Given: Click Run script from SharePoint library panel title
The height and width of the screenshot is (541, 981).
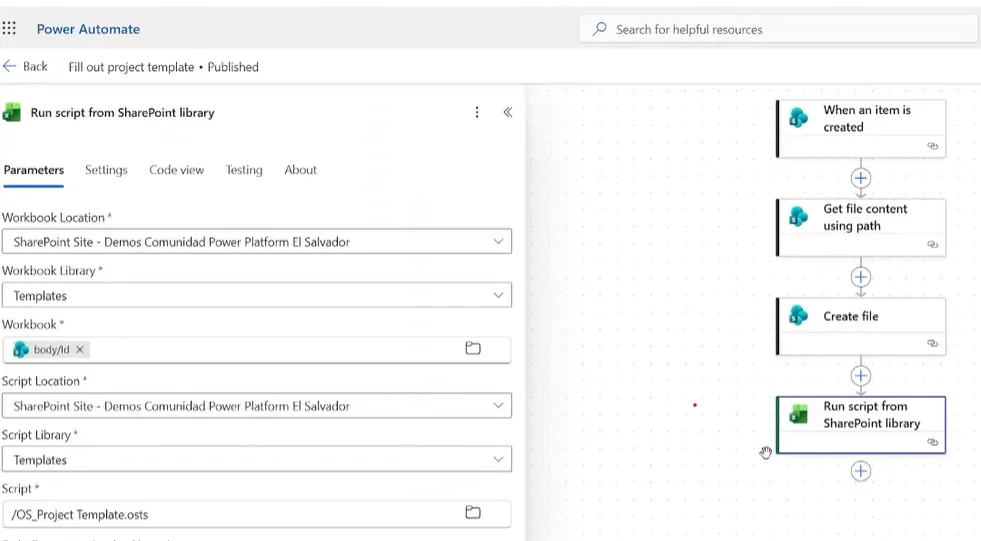Looking at the screenshot, I should pyautogui.click(x=123, y=113).
